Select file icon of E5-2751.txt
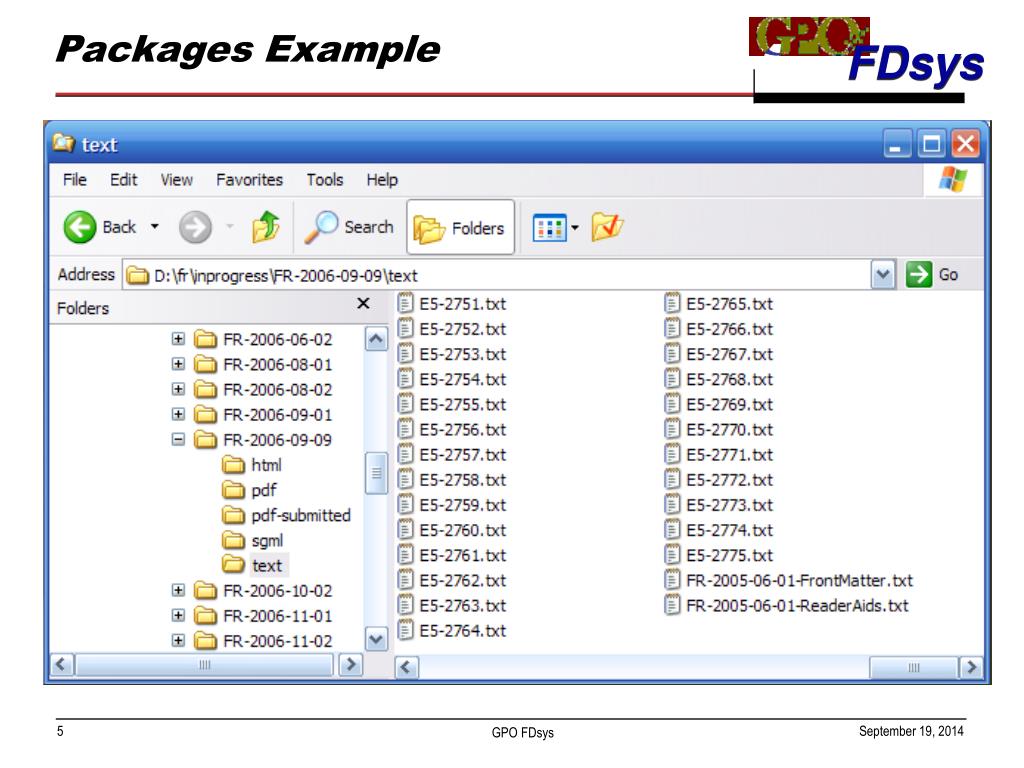The width and height of the screenshot is (1024, 768). tap(406, 303)
